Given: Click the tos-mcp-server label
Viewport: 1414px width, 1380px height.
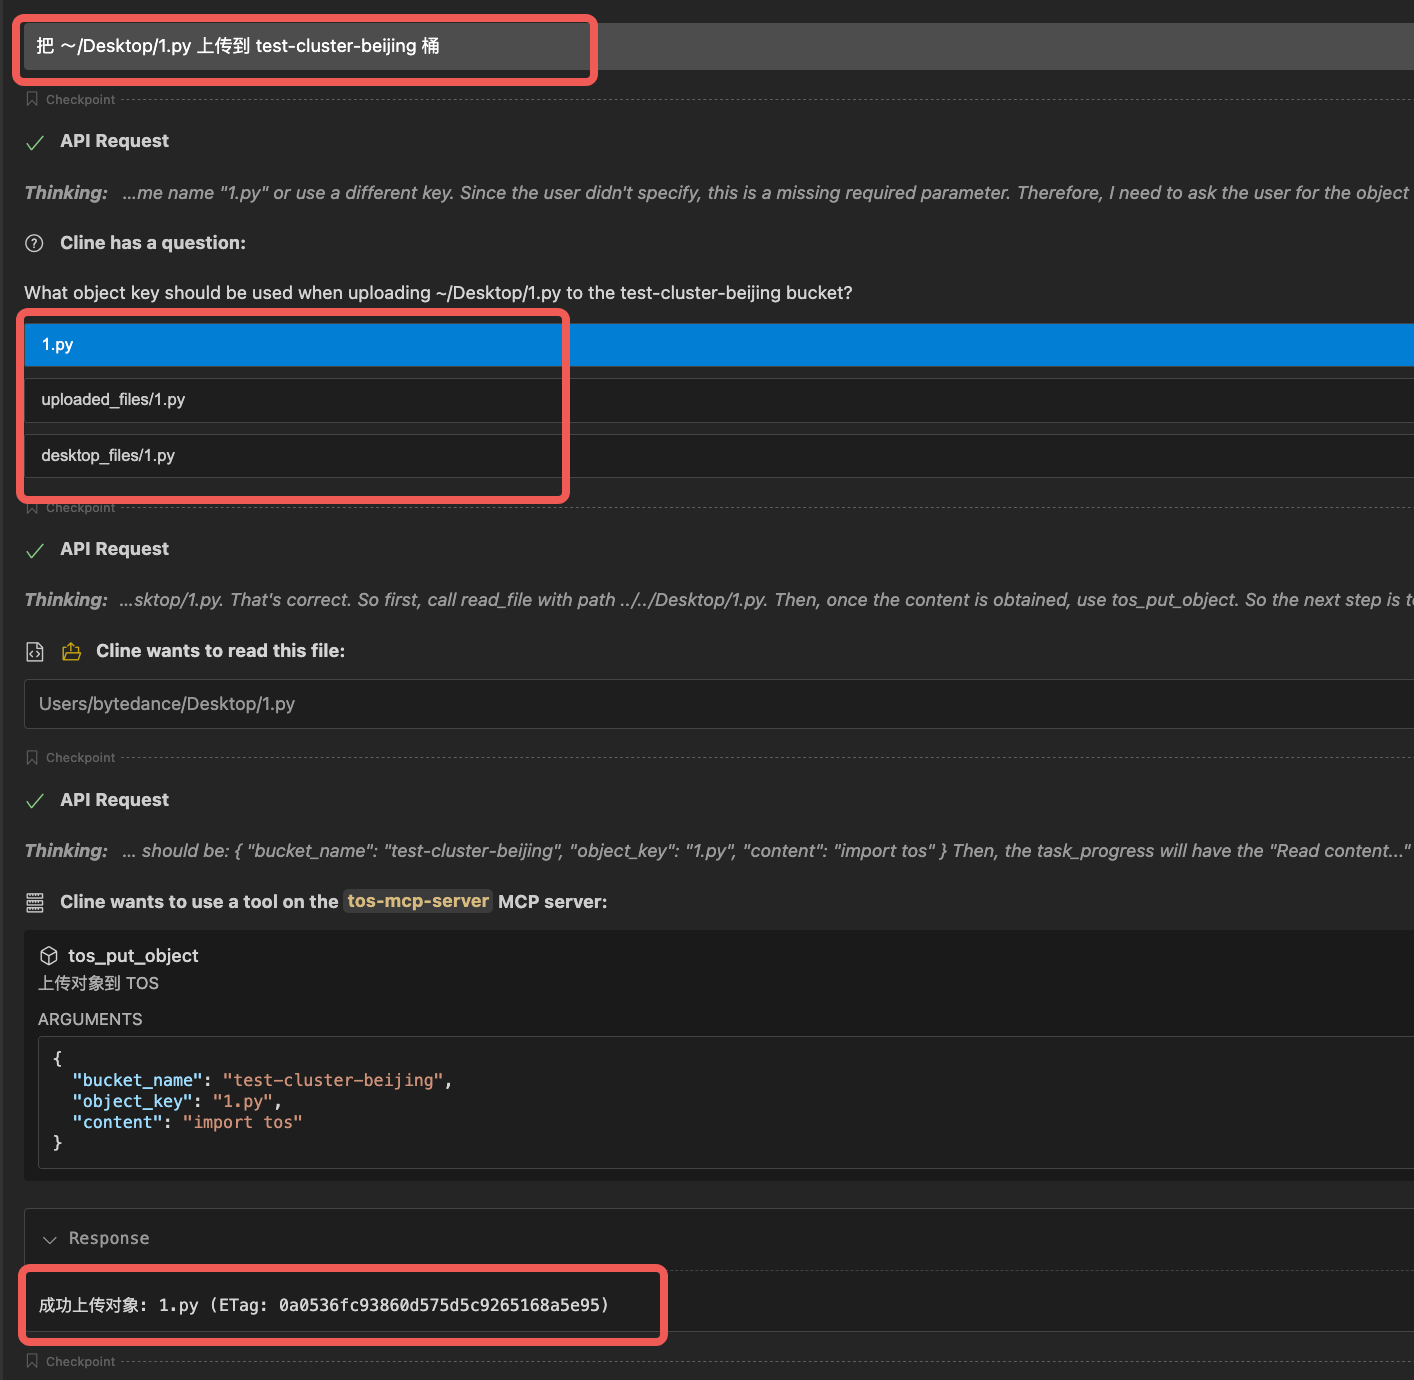Looking at the screenshot, I should pyautogui.click(x=418, y=901).
